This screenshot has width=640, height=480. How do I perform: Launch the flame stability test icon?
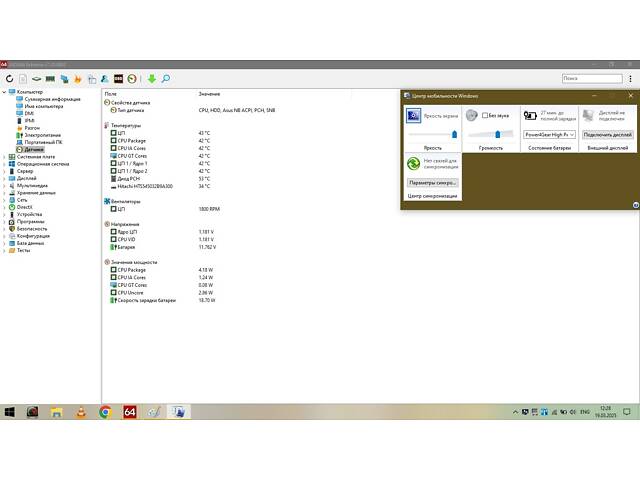78,79
